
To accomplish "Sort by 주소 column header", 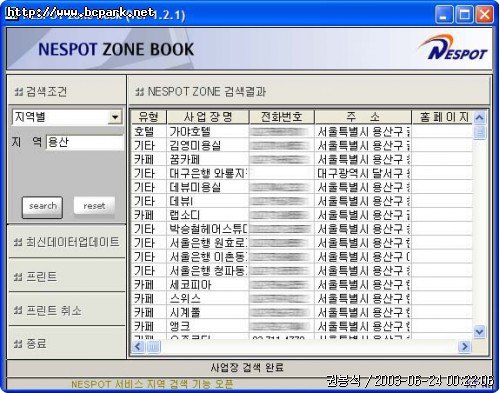I will coord(363,117).
